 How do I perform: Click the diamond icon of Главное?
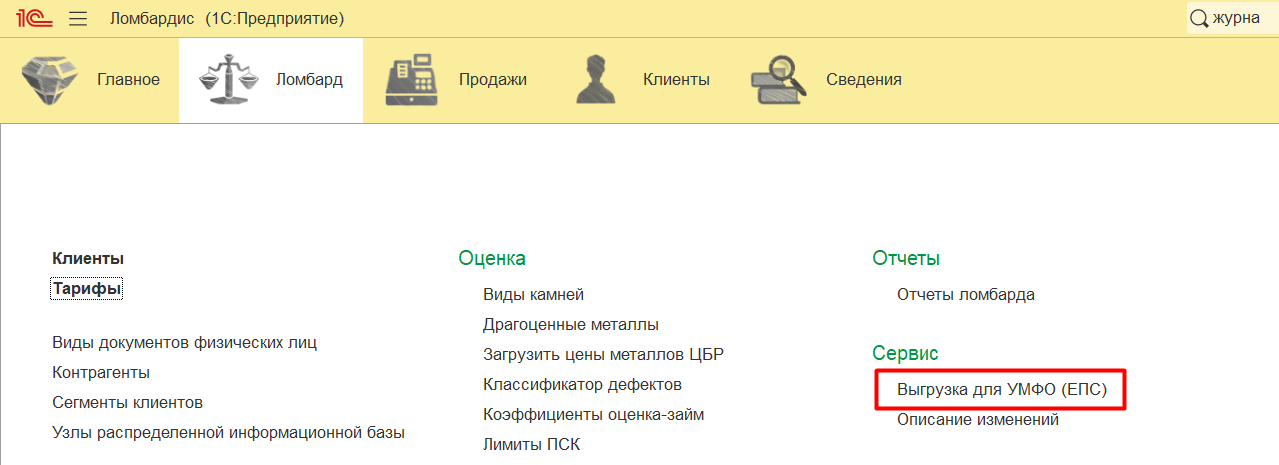click(x=52, y=80)
